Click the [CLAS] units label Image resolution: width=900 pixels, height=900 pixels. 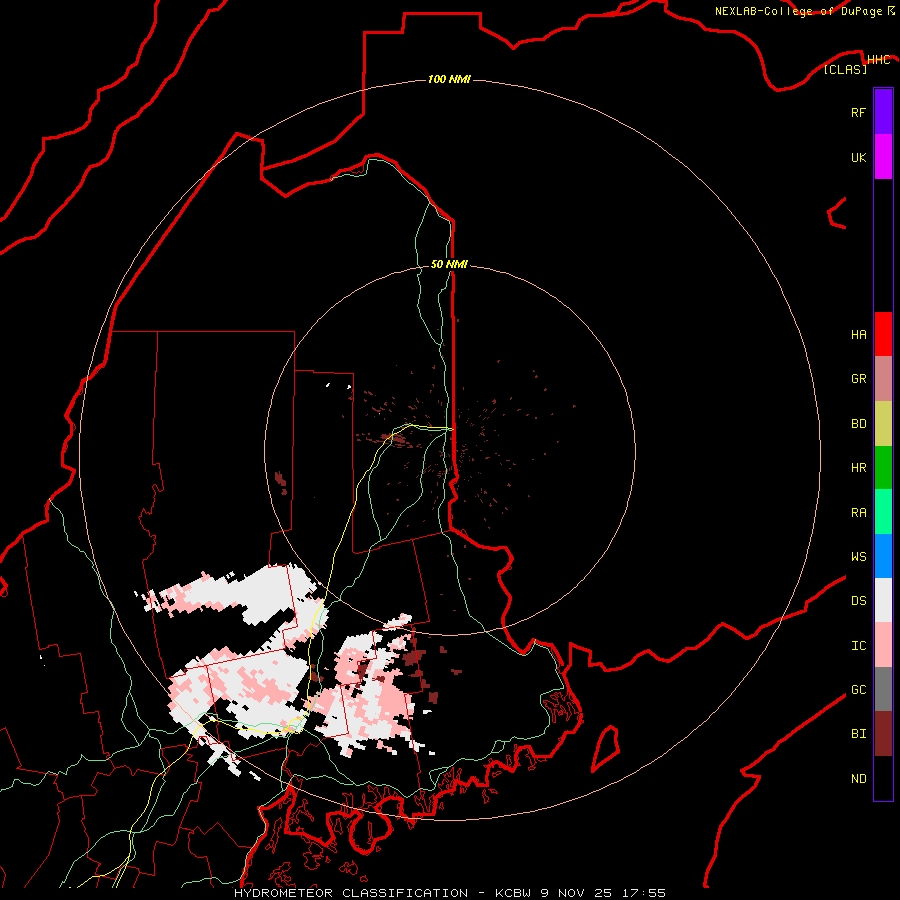click(x=845, y=69)
